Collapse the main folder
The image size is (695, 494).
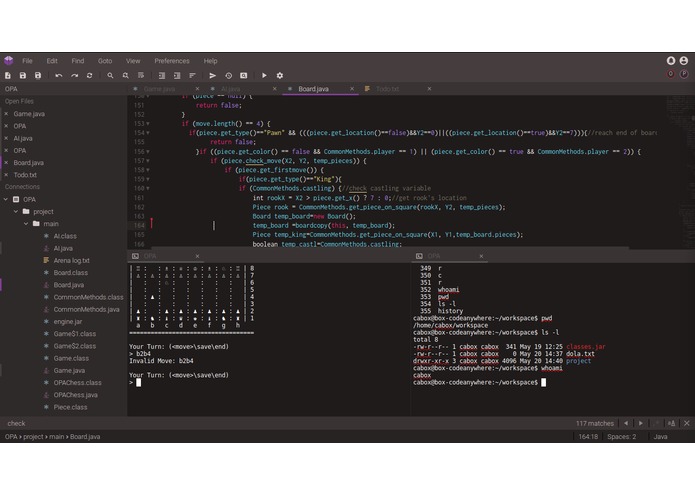(x=26, y=224)
